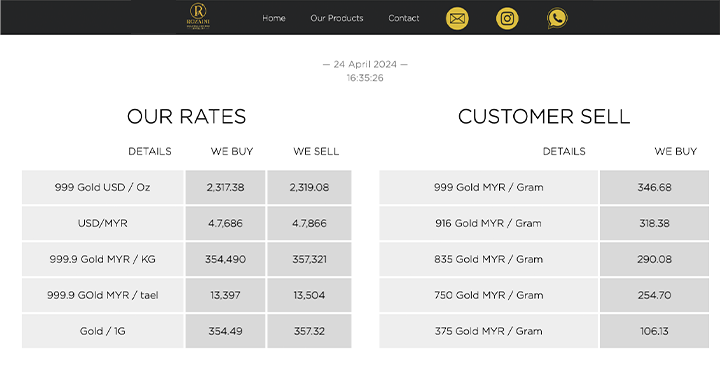Click the 346.68 customer sell price
Image resolution: width=720 pixels, height=378 pixels.
pos(654,187)
